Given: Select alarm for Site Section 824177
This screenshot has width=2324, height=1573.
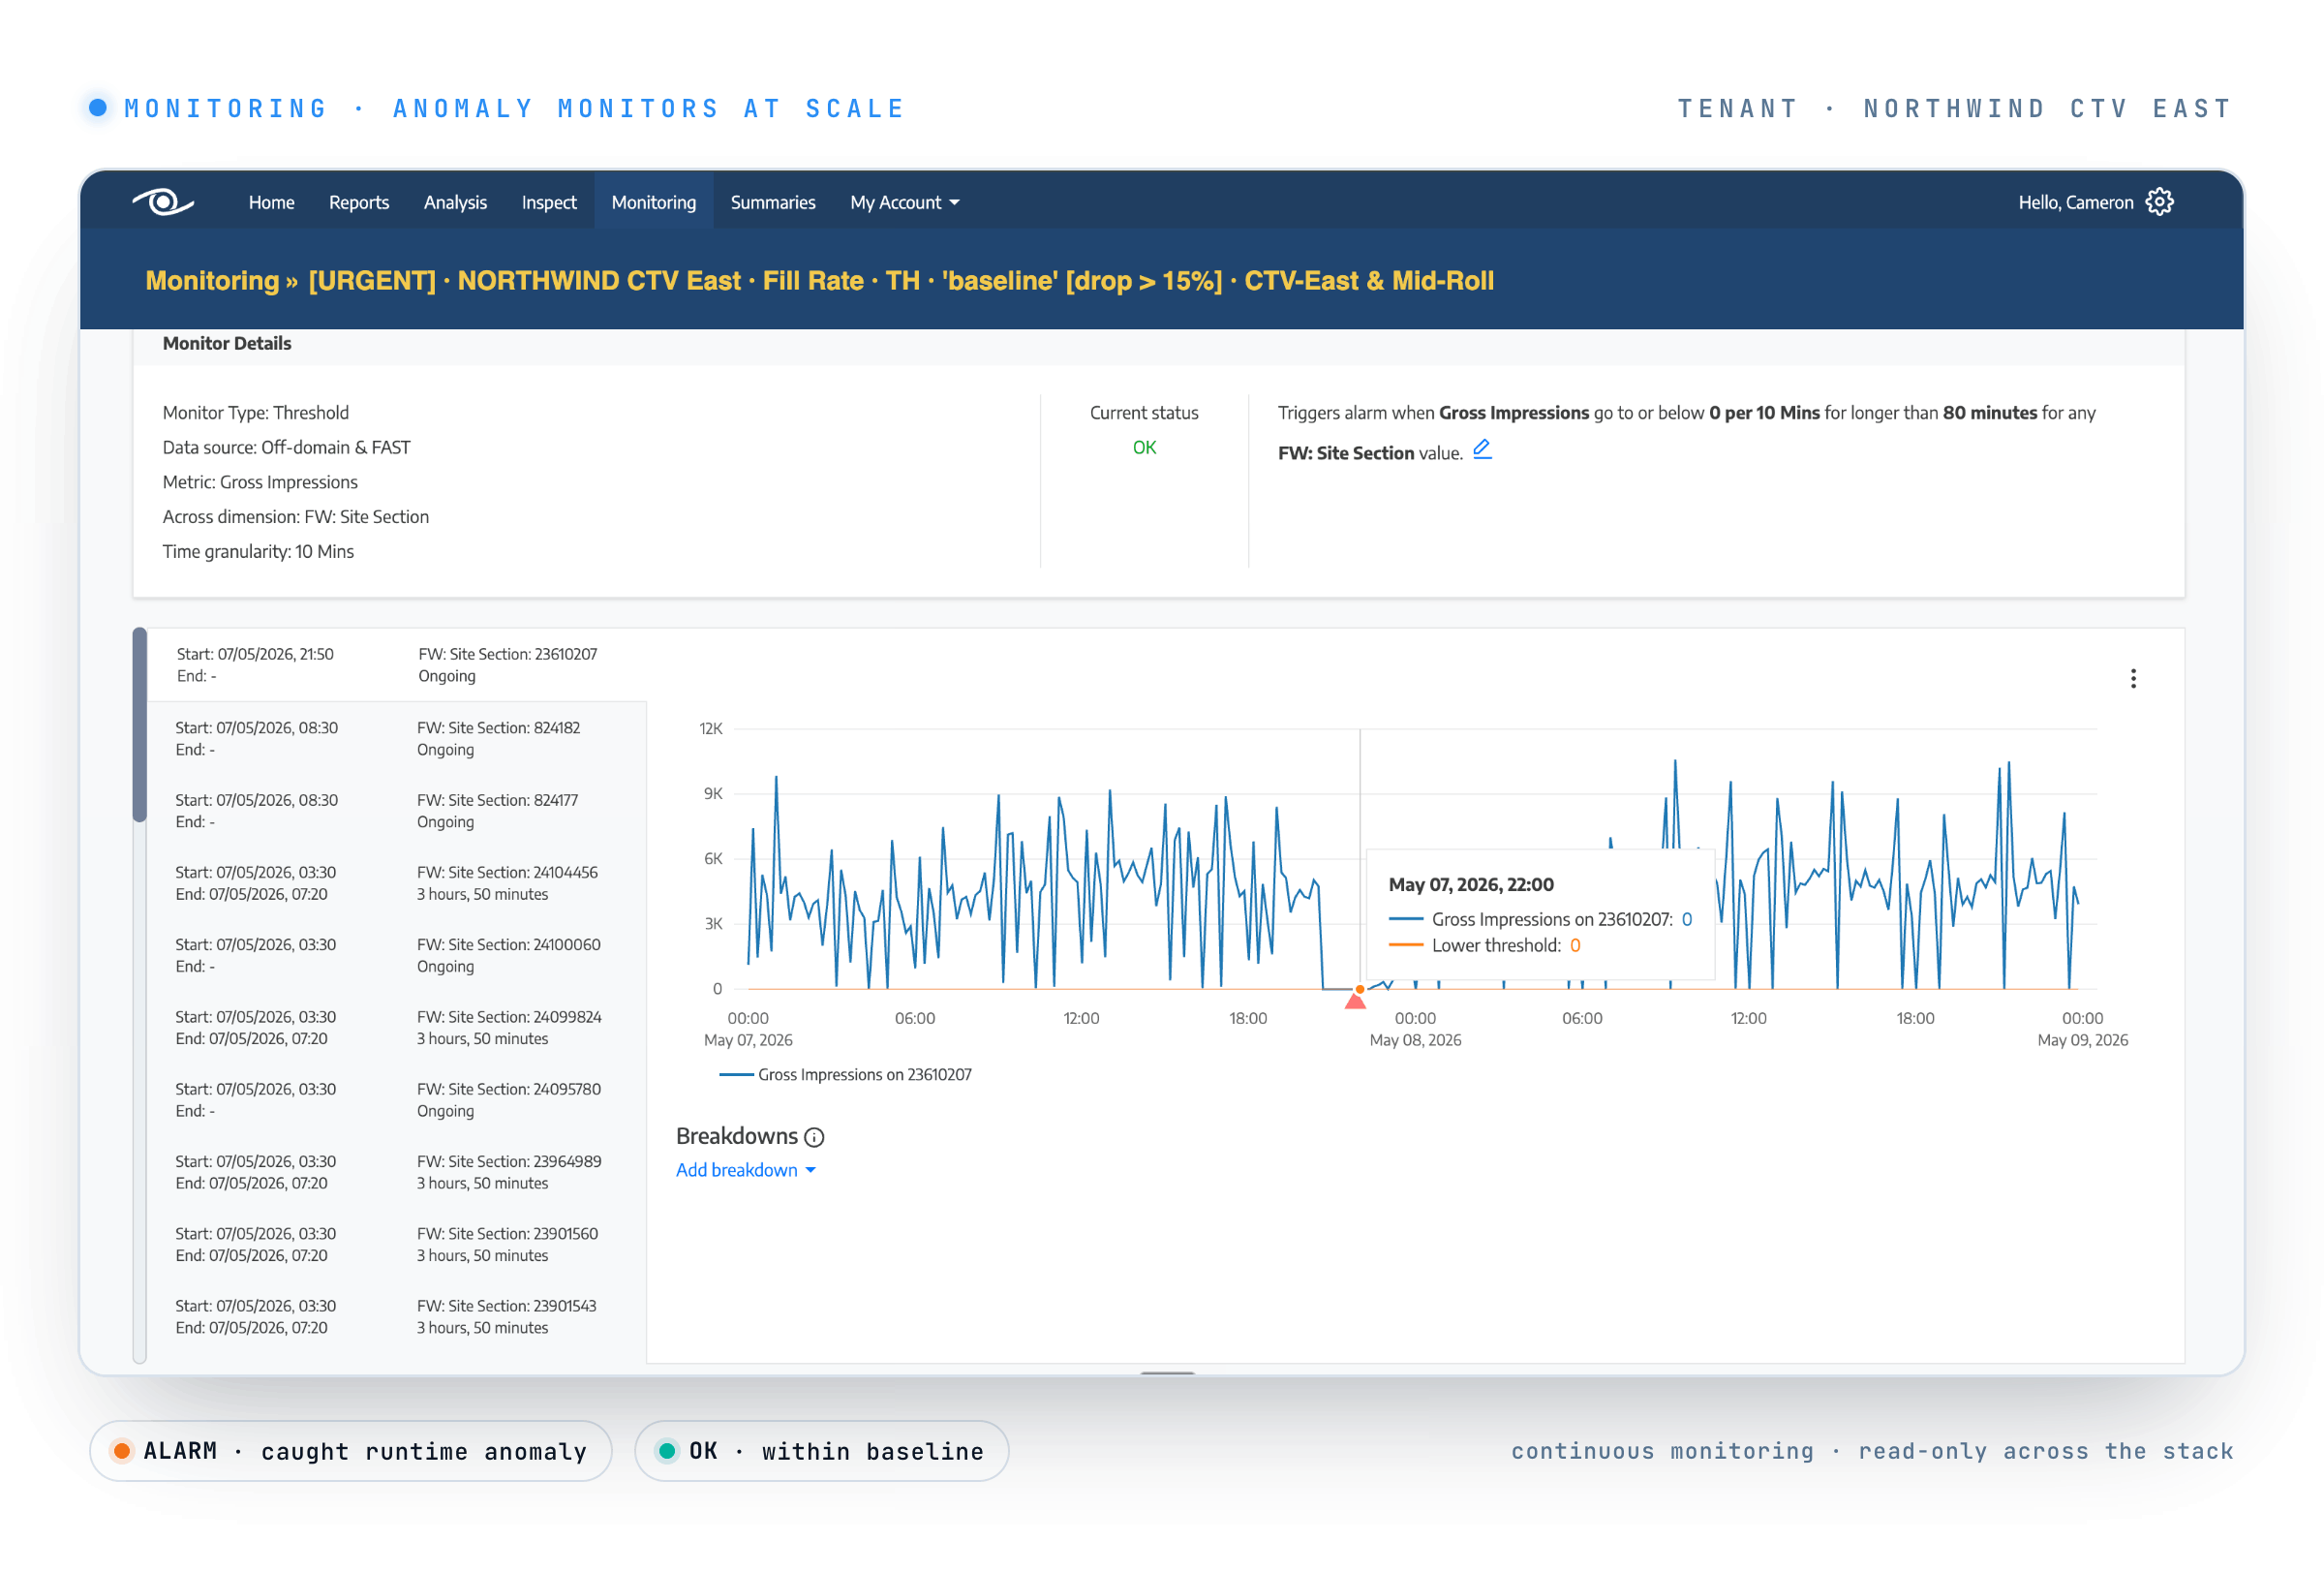Looking at the screenshot, I should click(397, 811).
